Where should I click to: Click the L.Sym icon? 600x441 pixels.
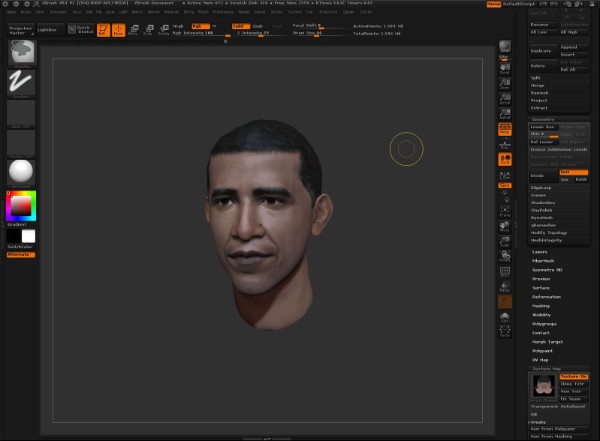click(505, 176)
